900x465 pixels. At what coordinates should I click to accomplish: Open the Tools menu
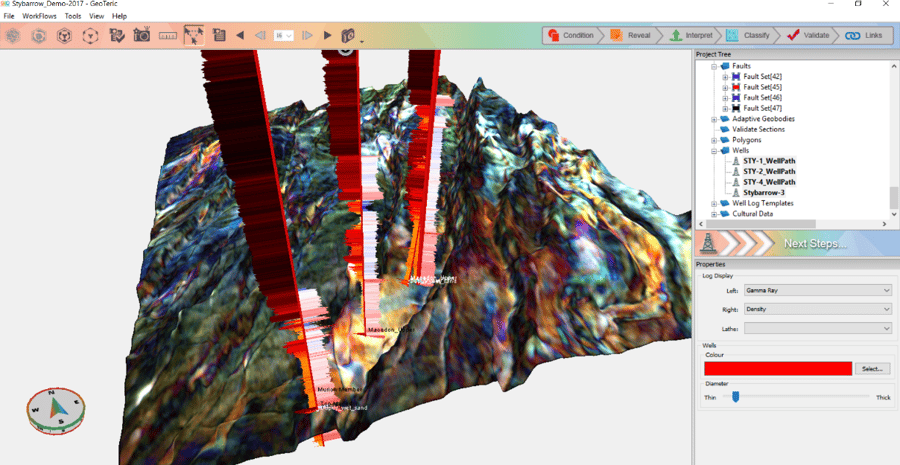(73, 17)
